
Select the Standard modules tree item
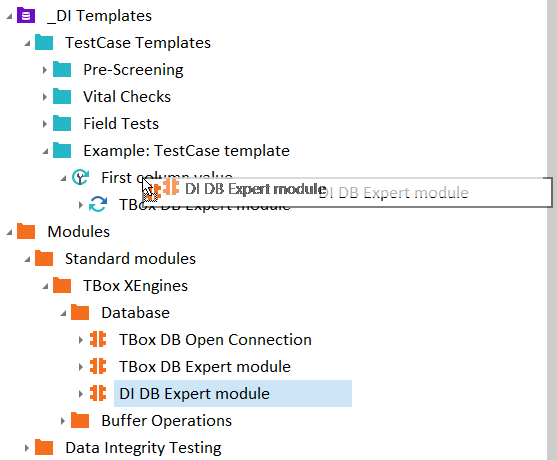130,259
